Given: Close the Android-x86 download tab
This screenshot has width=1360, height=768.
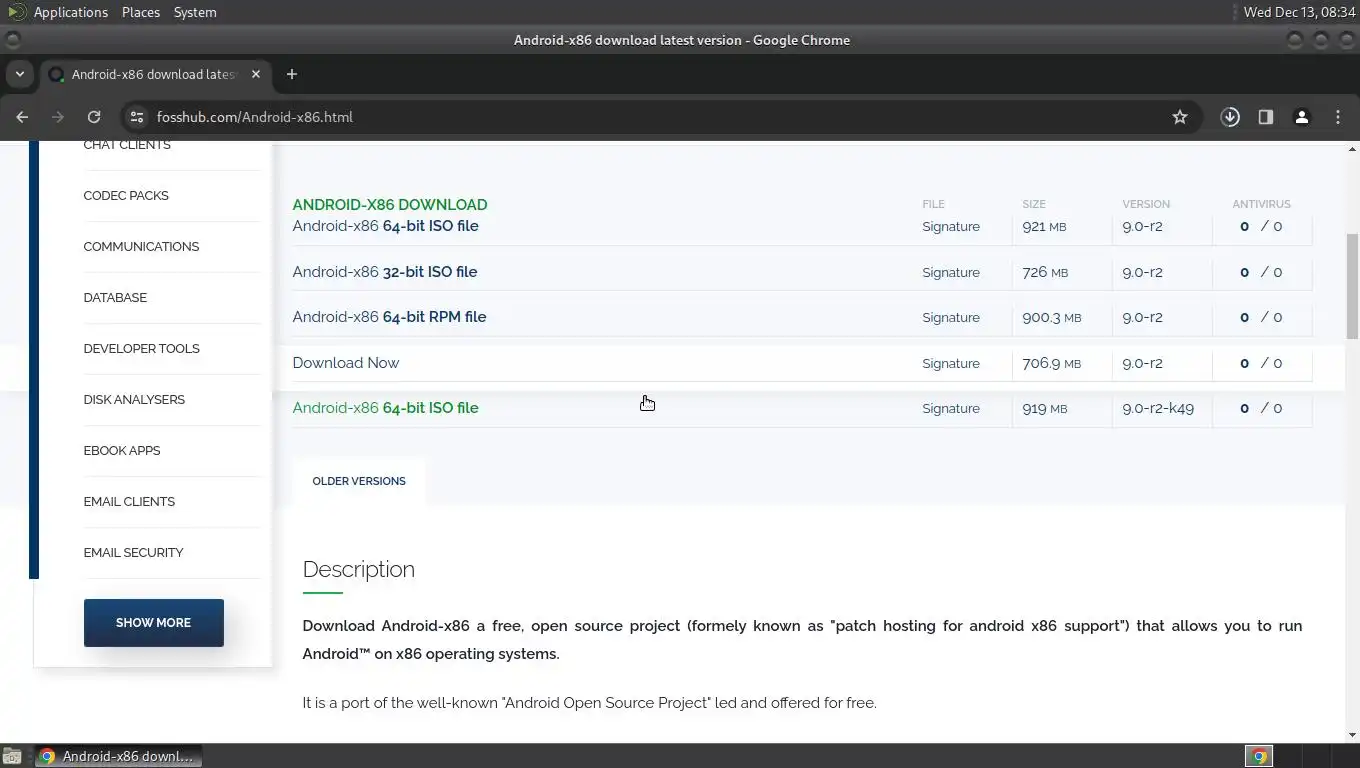Looking at the screenshot, I should (x=256, y=74).
